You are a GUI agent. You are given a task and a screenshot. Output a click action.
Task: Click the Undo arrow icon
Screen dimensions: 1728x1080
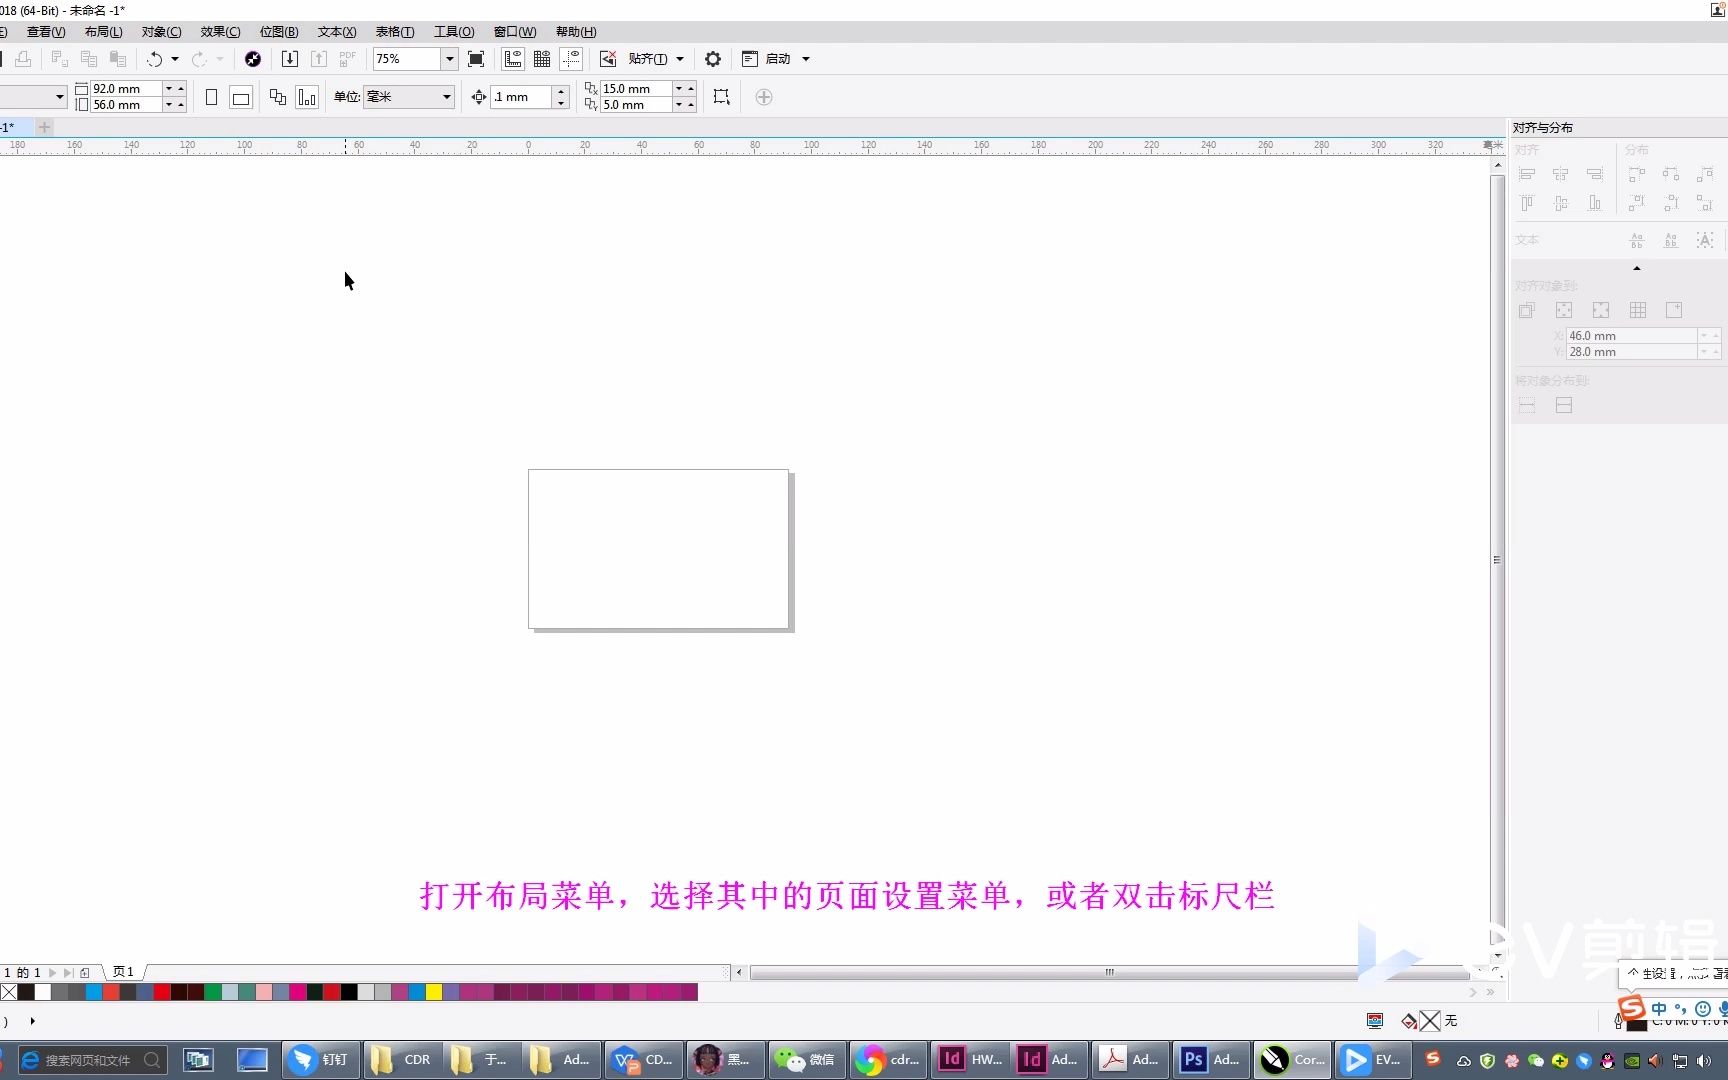pyautogui.click(x=155, y=58)
